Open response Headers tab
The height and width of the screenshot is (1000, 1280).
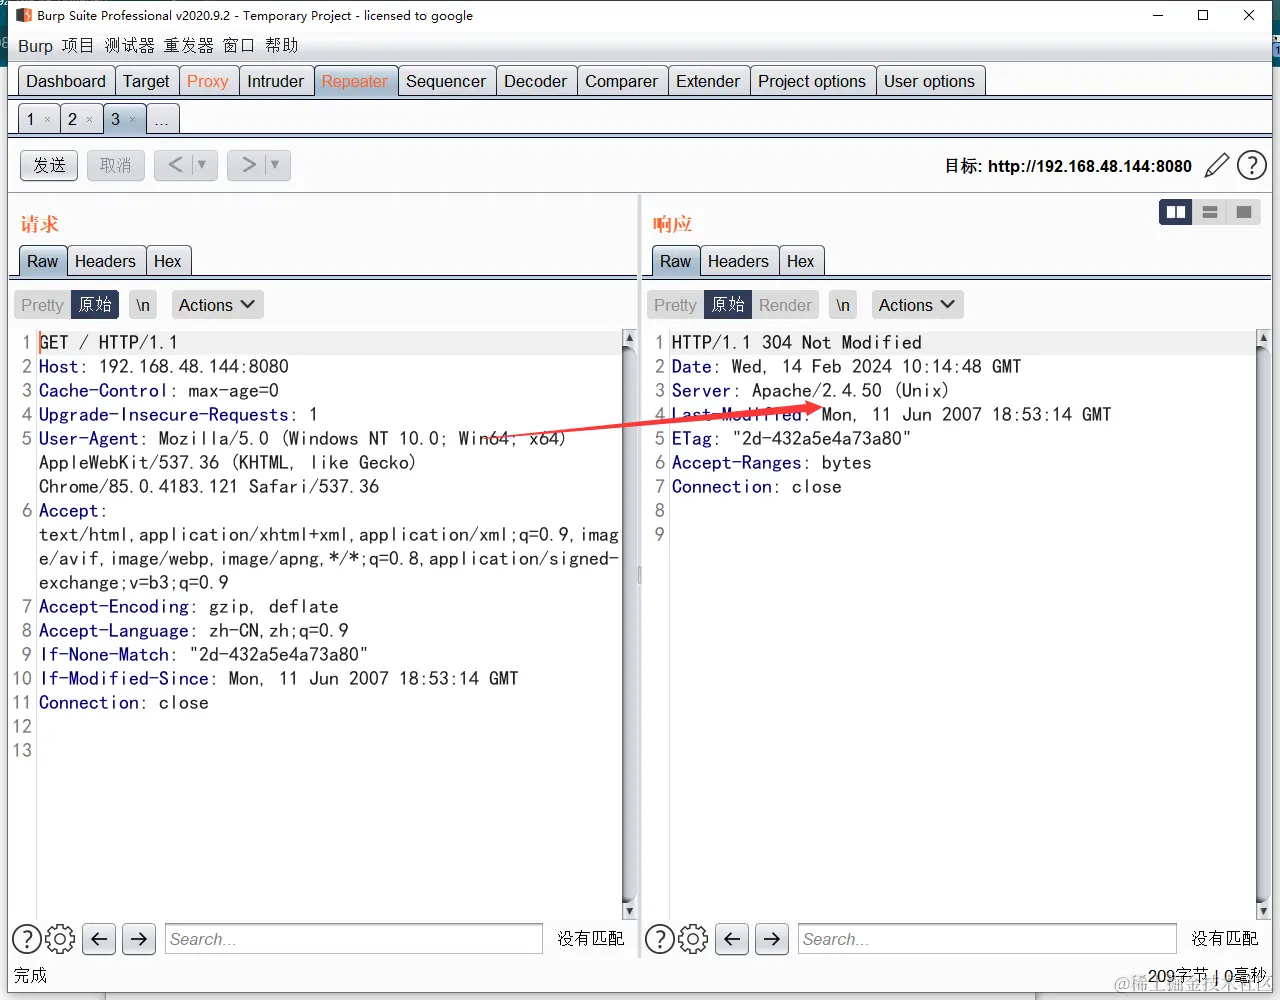tap(738, 261)
